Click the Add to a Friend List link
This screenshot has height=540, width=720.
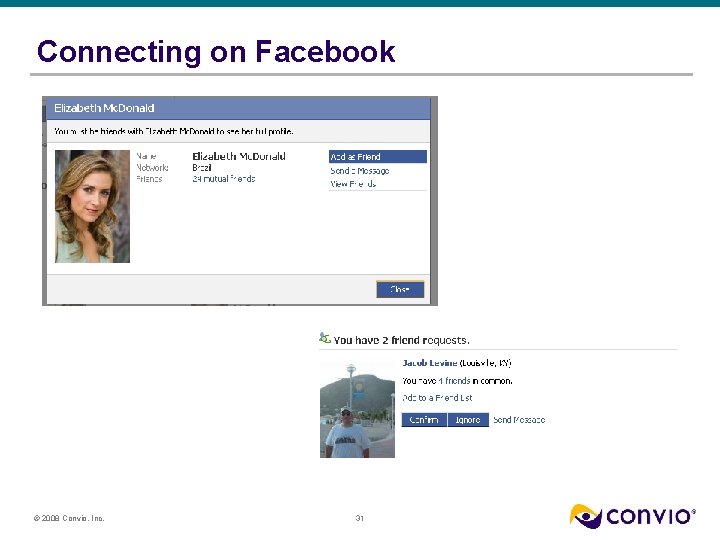(x=437, y=398)
